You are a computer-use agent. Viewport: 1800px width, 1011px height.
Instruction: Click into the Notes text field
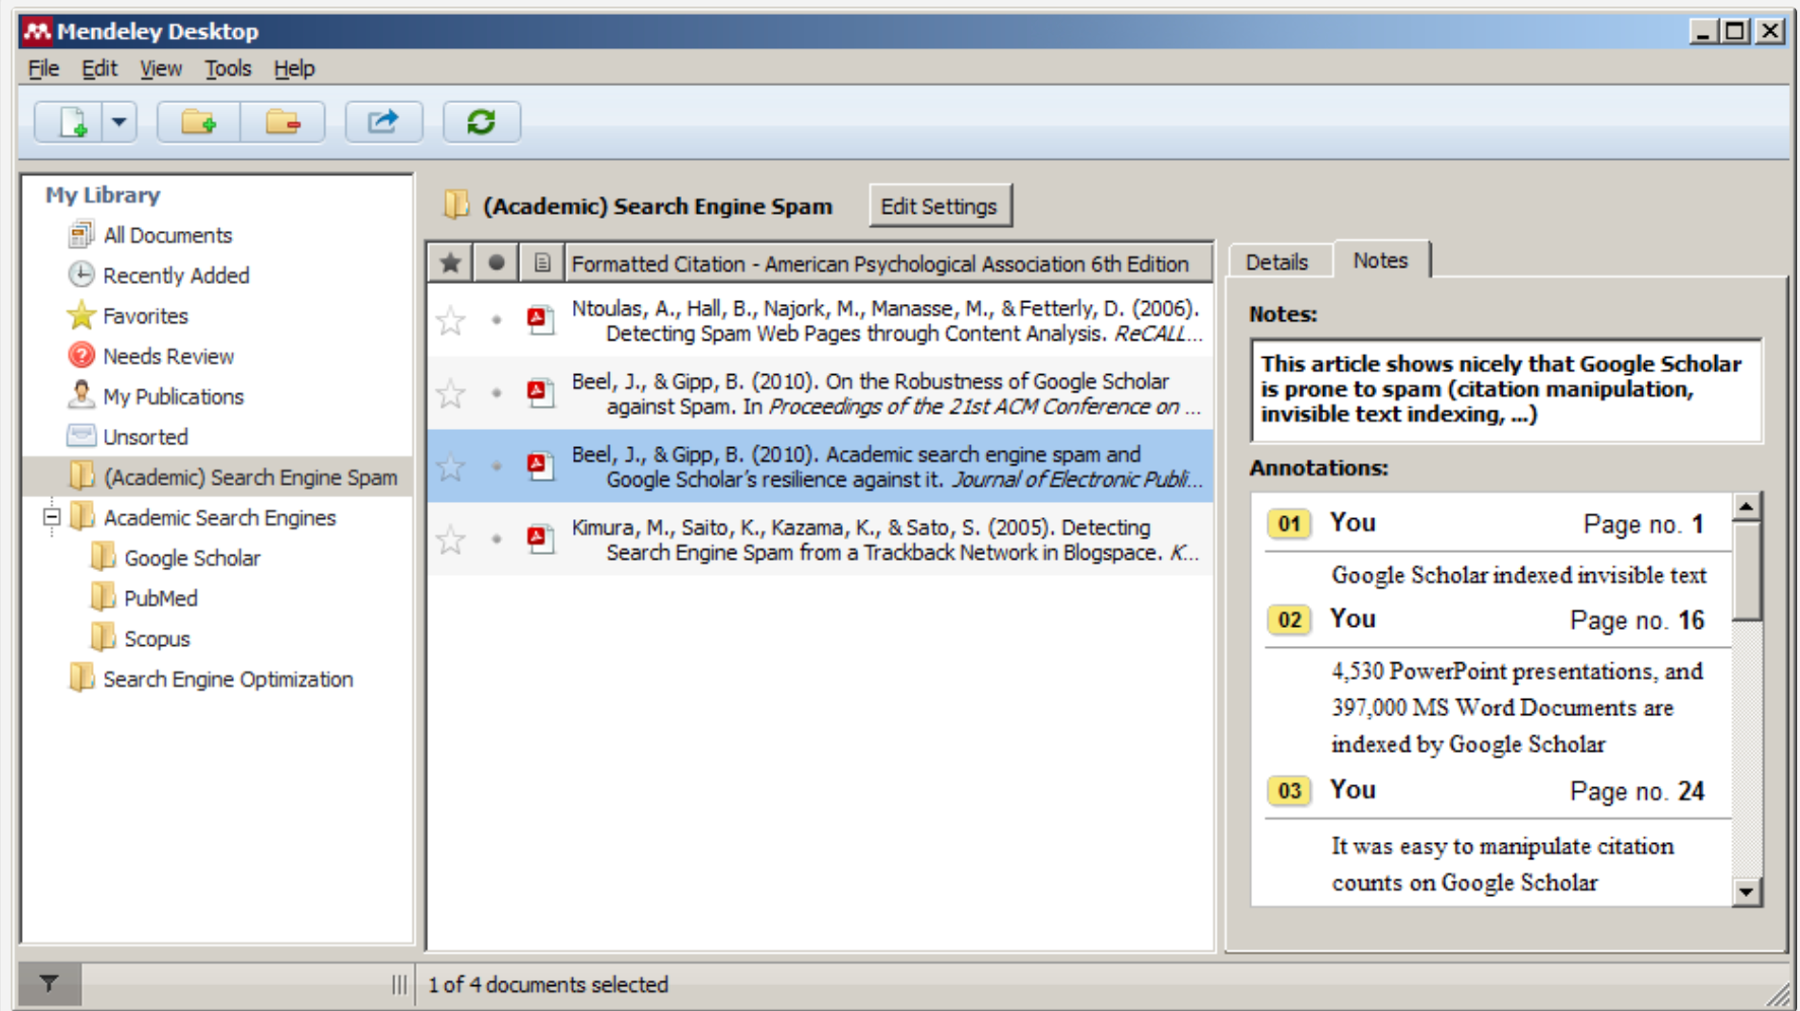[1506, 390]
